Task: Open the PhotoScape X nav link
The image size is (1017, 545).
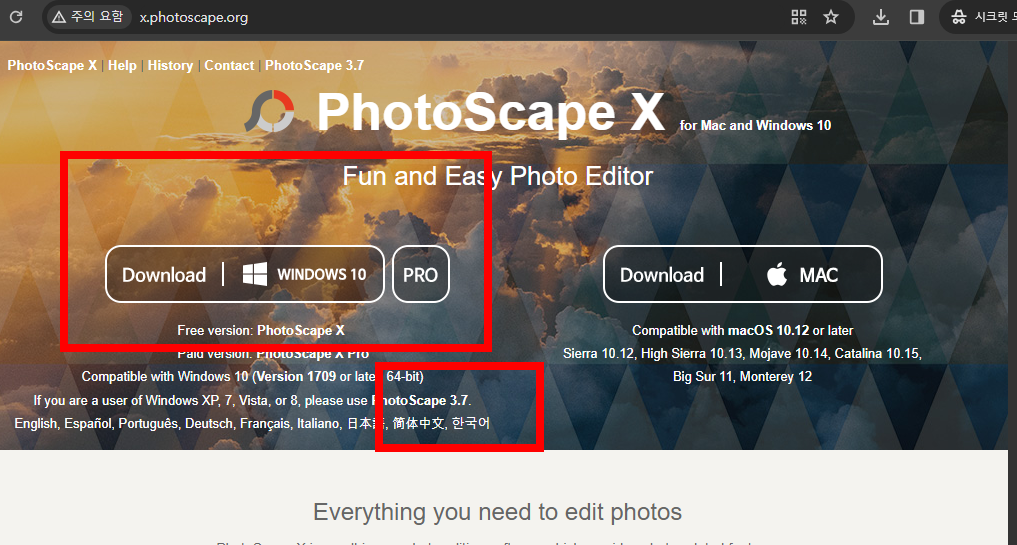Action: (x=52, y=66)
